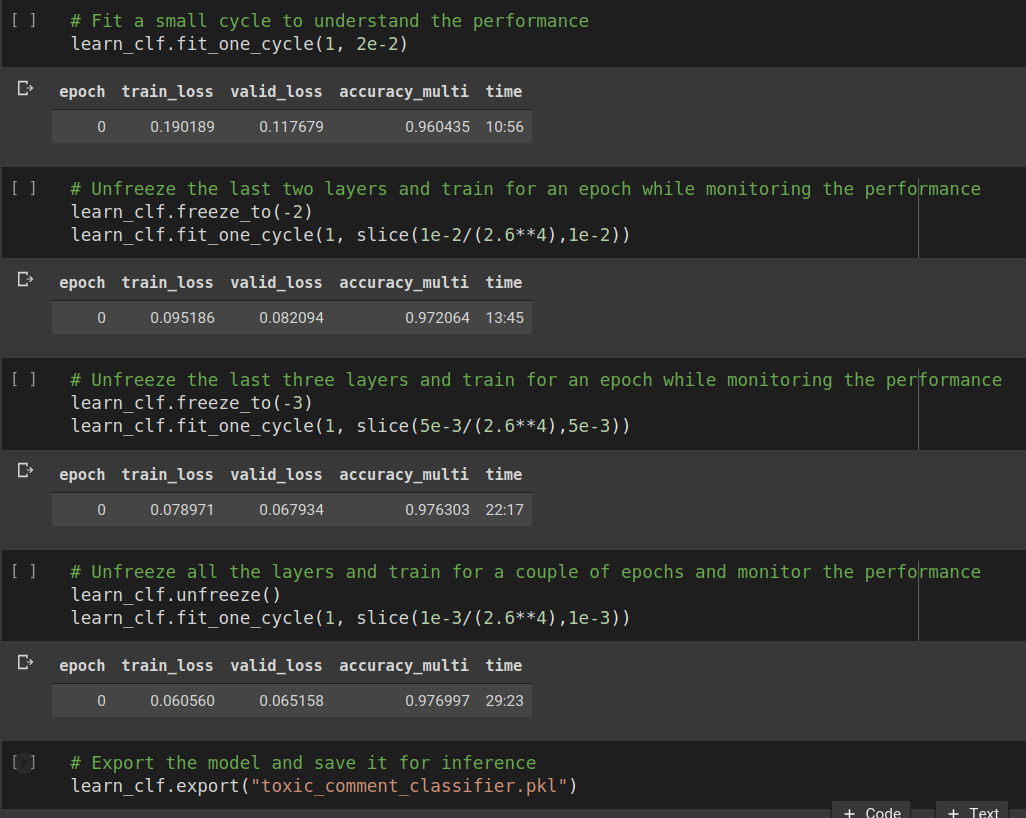This screenshot has width=1026, height=818.
Task: Click time value 22:17
Action: 504,510
